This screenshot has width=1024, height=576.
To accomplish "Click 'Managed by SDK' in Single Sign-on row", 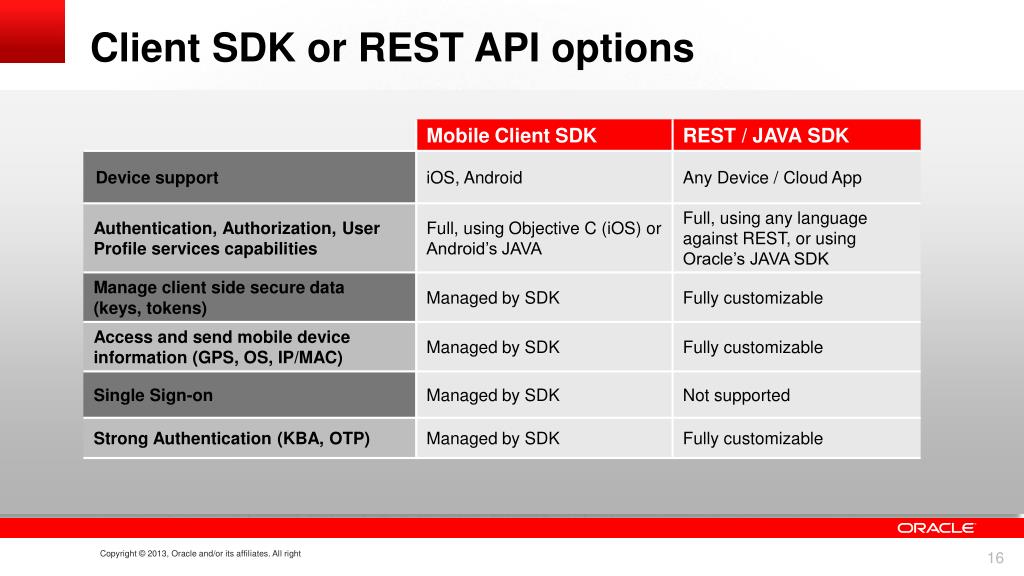I will pos(544,395).
